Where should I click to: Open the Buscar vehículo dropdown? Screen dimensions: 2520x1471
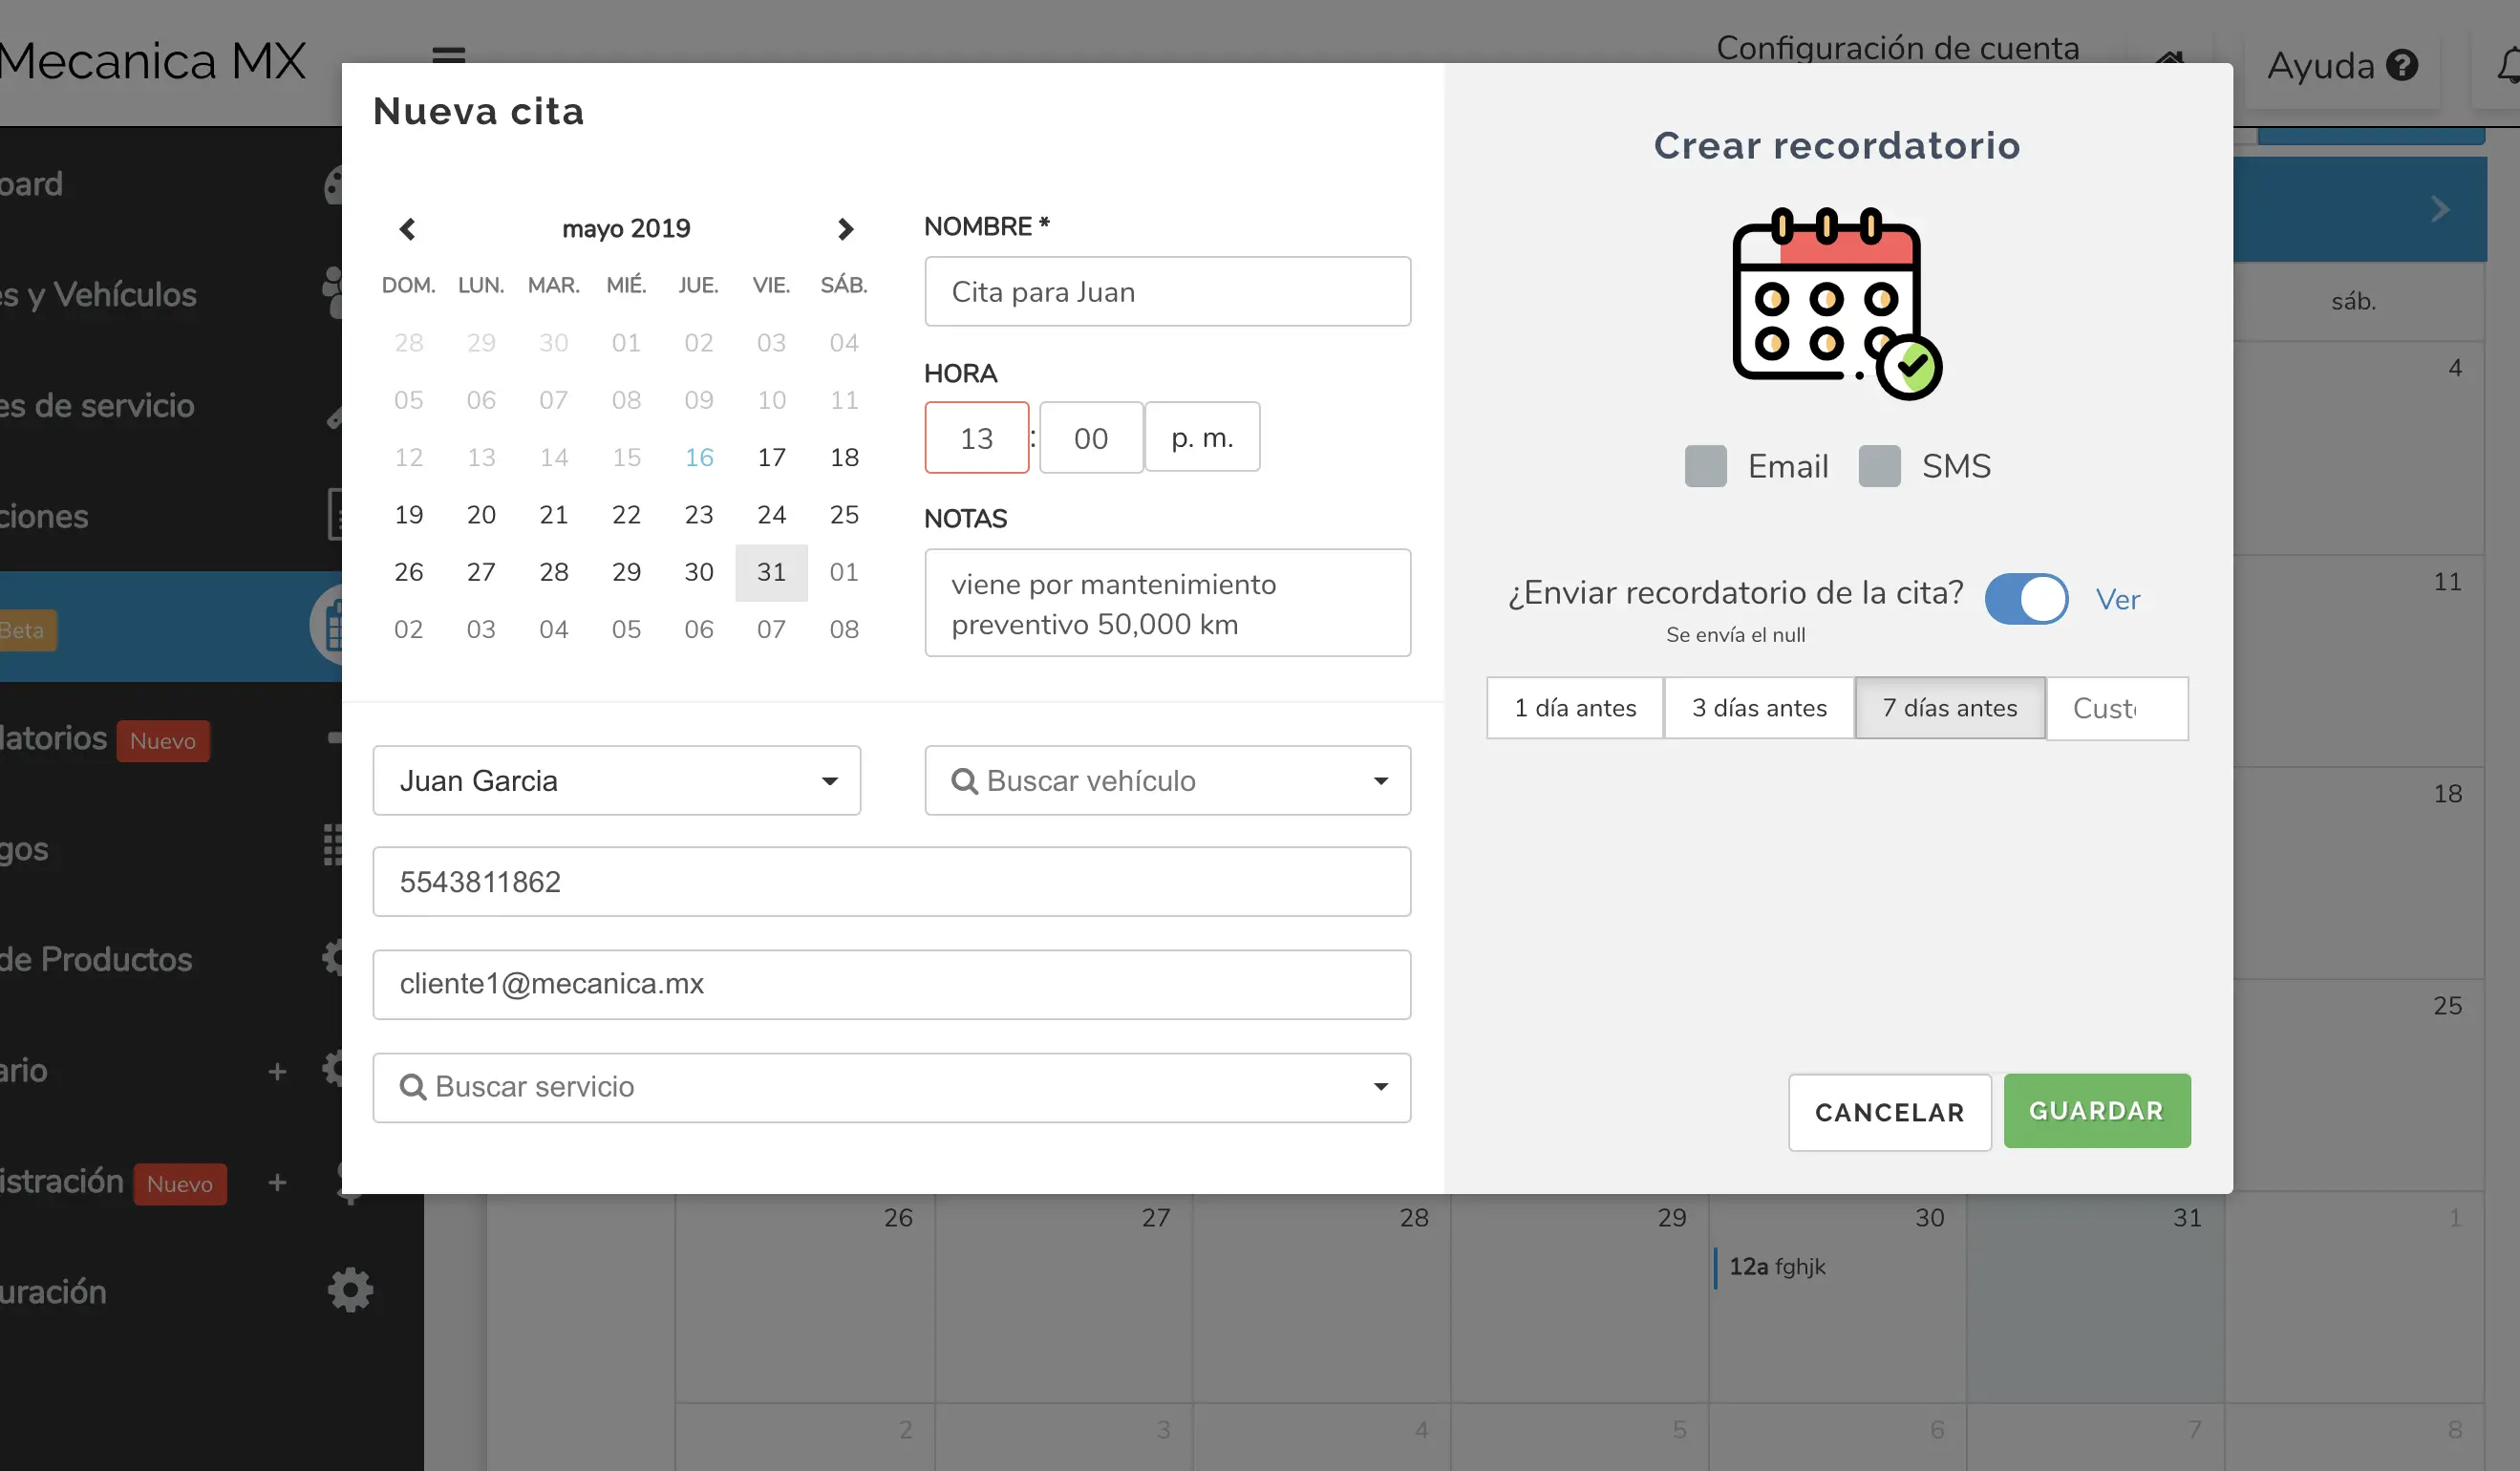coord(1382,781)
